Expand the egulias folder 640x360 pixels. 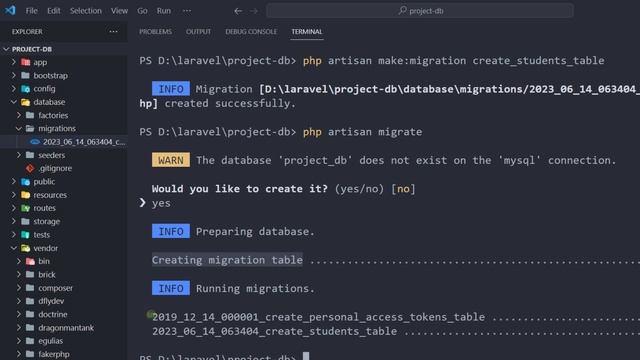[x=18, y=341]
